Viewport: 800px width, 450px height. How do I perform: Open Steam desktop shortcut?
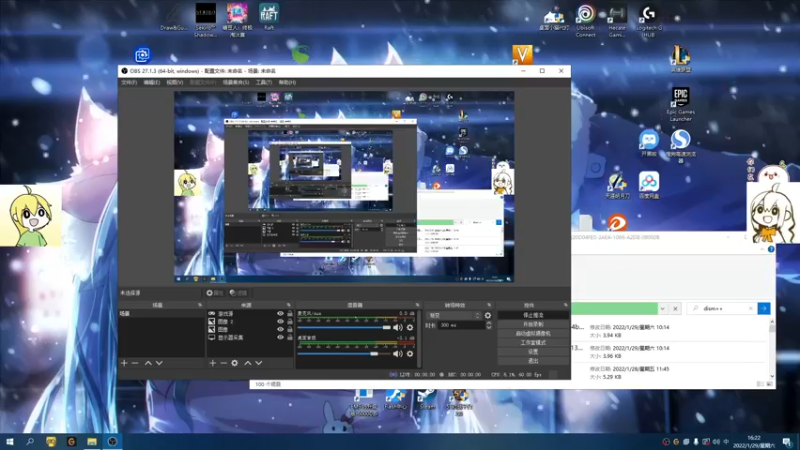click(x=427, y=400)
